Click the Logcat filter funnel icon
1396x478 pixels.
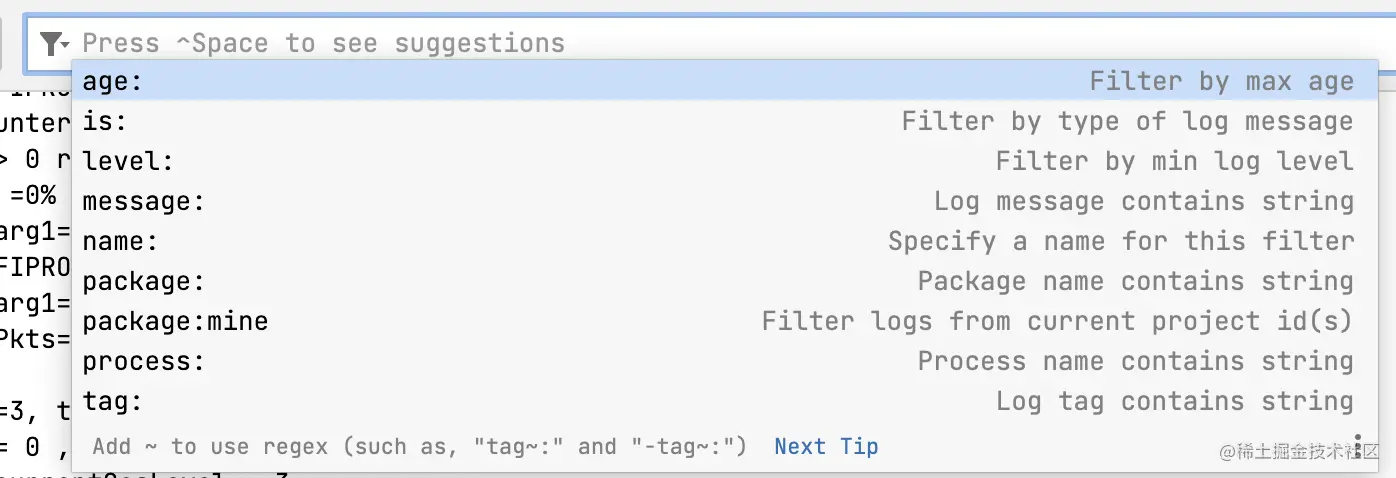coord(50,44)
